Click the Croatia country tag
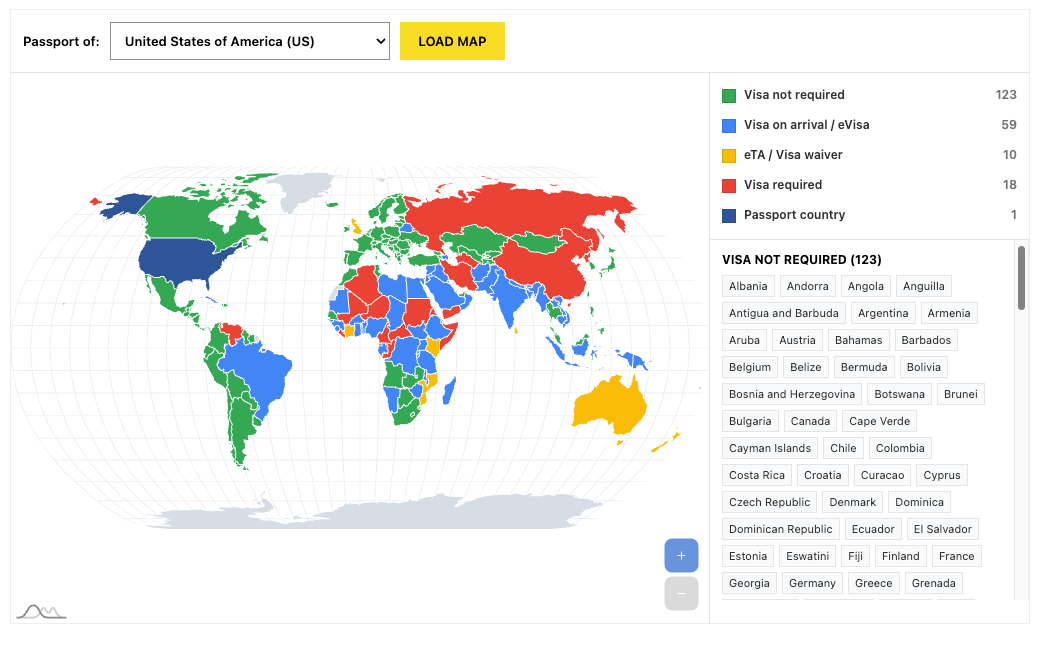The image size is (1045, 648). click(x=823, y=475)
